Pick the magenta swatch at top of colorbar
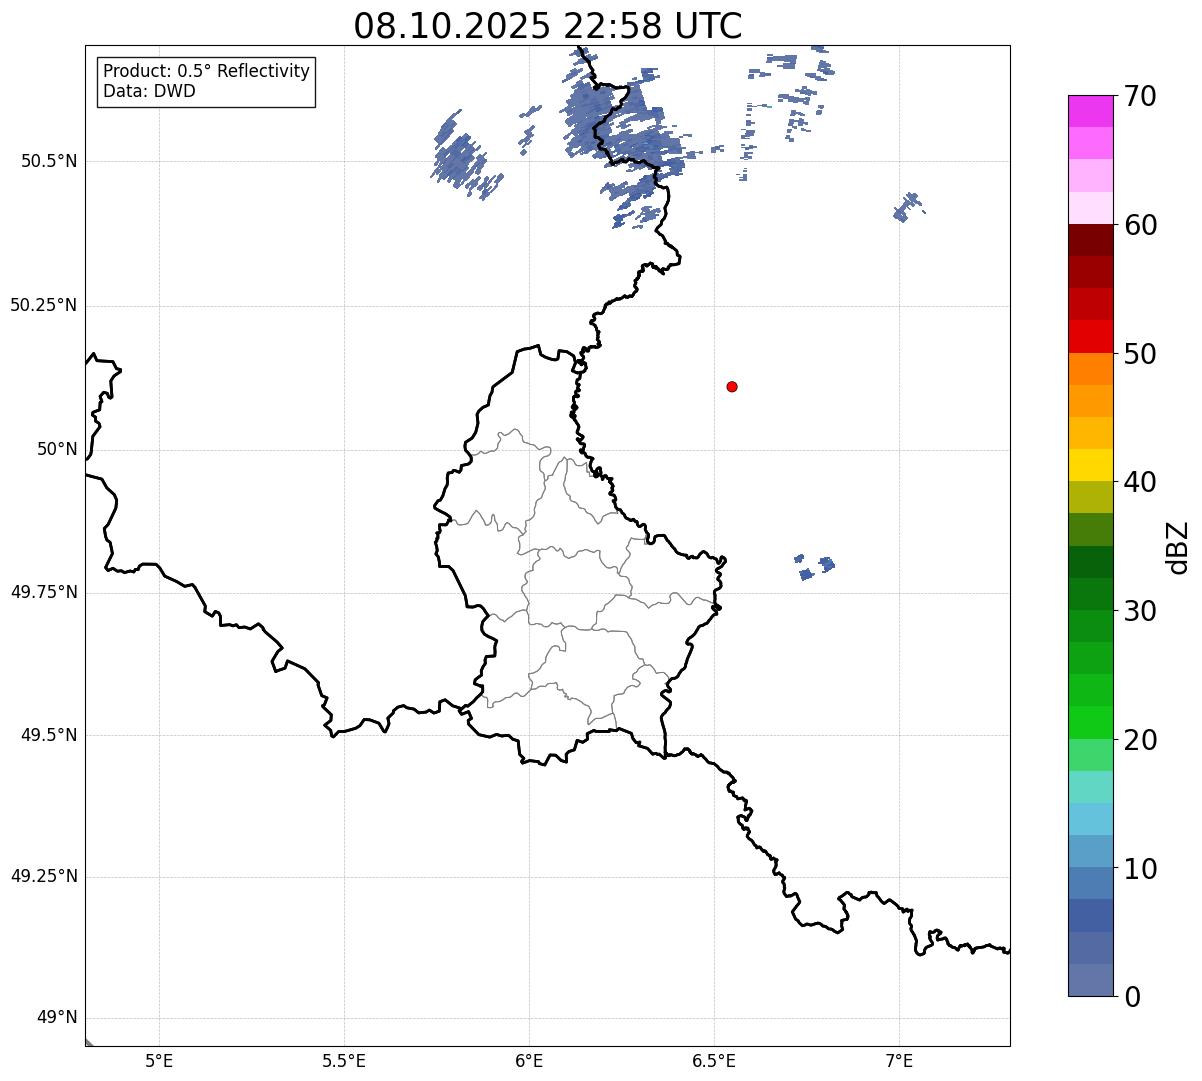The height and width of the screenshot is (1081, 1202). [1091, 111]
